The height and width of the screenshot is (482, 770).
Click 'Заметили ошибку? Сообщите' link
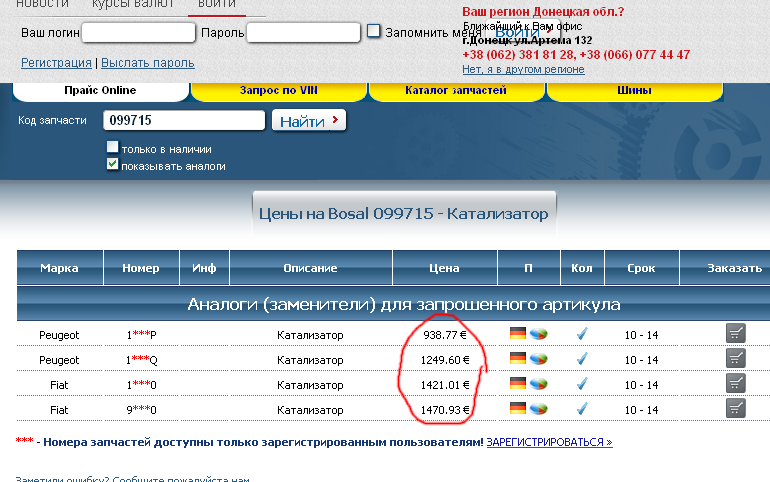[133, 479]
